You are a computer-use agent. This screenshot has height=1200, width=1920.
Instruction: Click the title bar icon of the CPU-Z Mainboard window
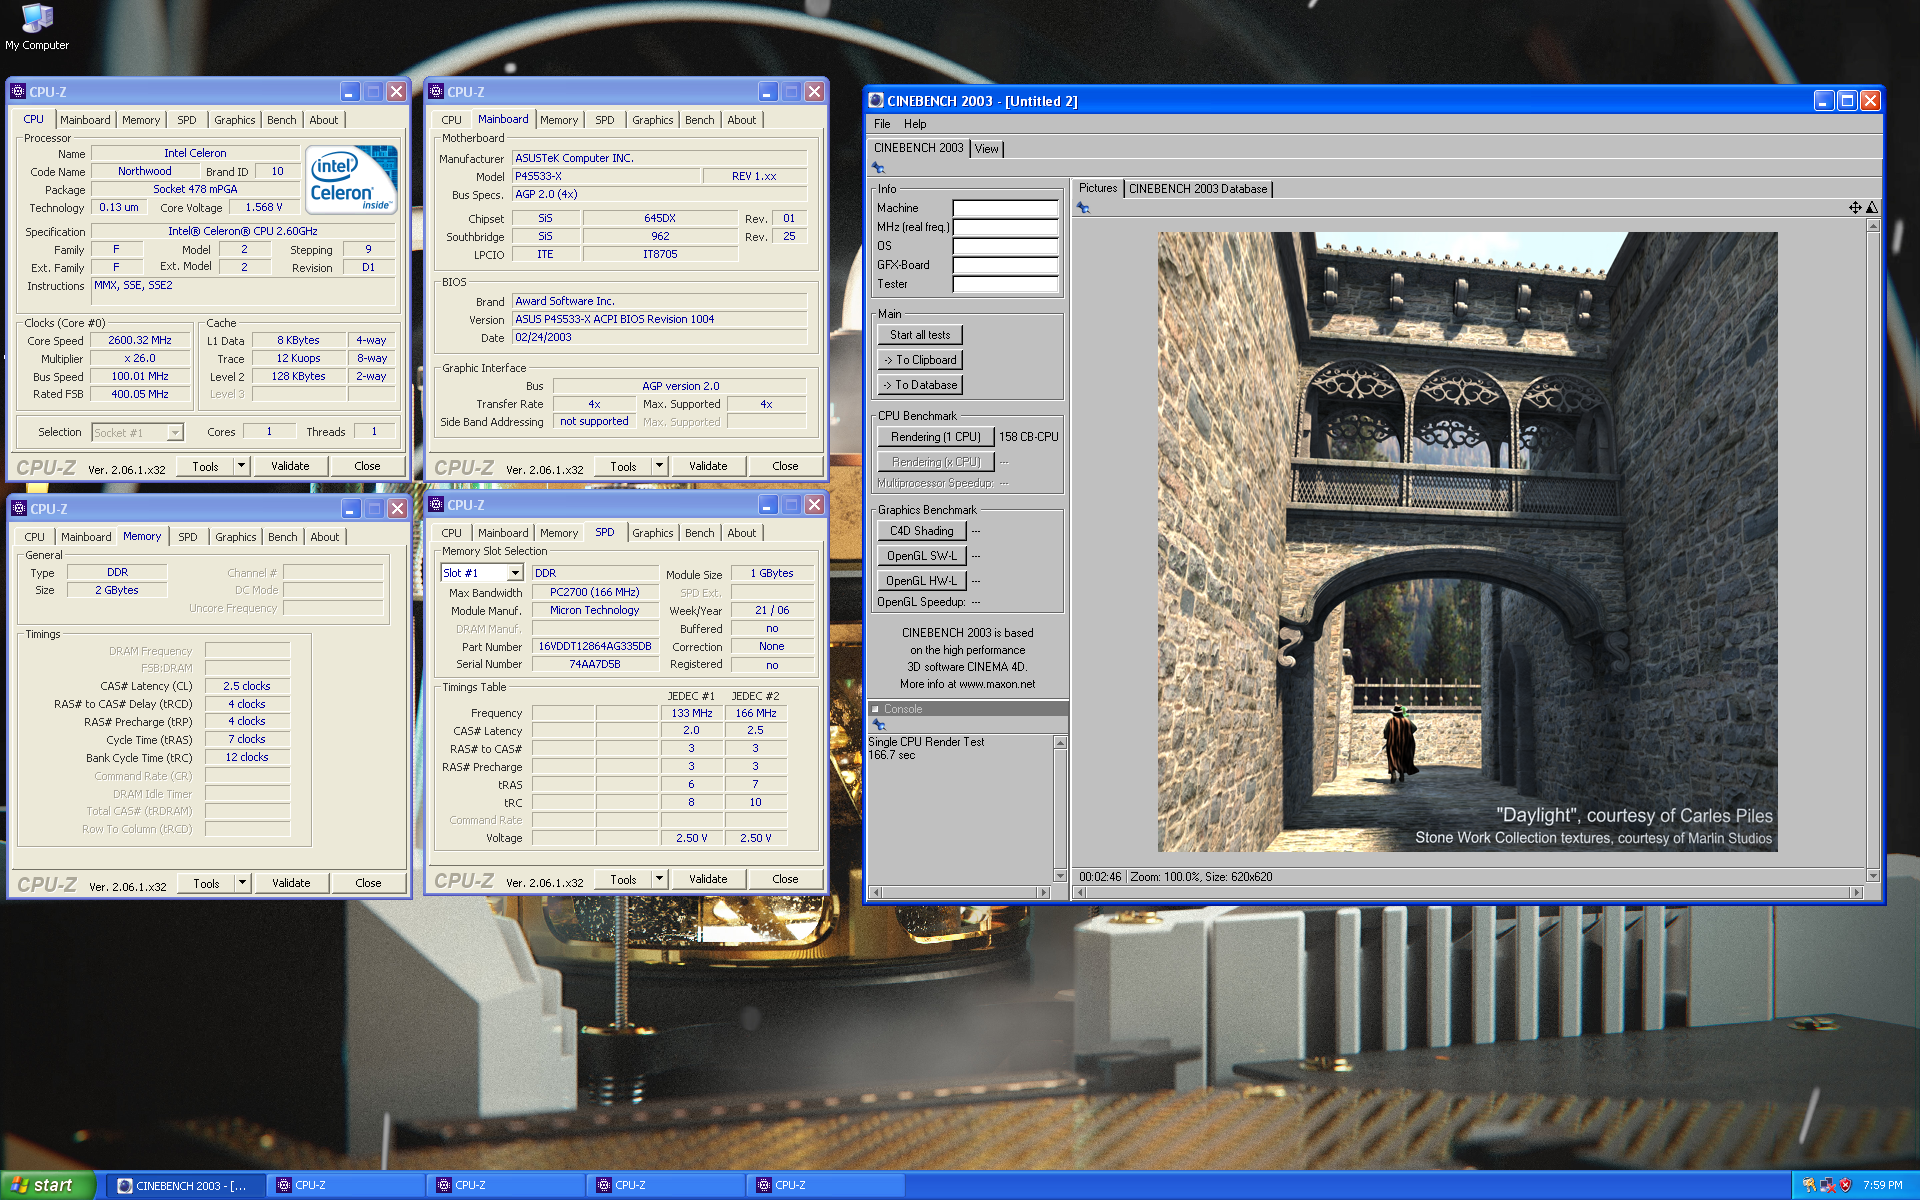coord(436,92)
